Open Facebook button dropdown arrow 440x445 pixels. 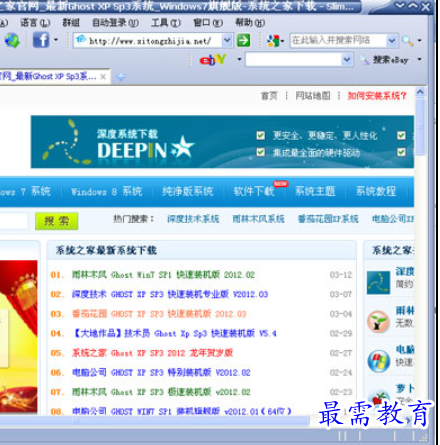pos(56,40)
